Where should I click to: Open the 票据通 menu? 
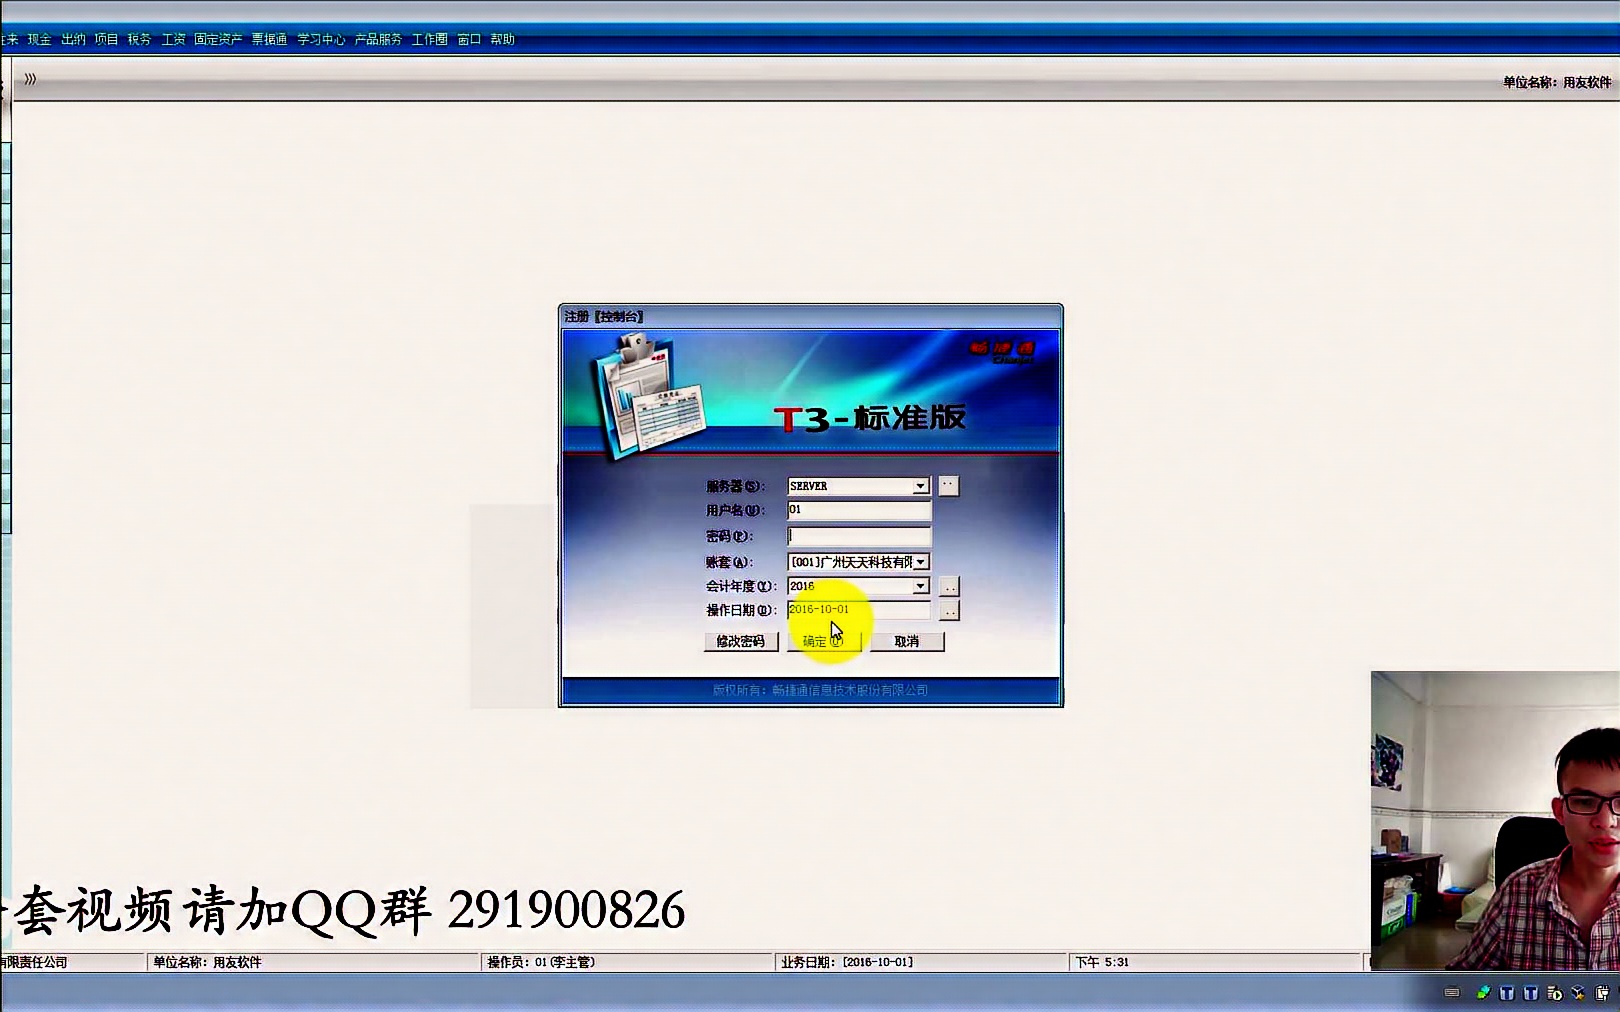pyautogui.click(x=269, y=40)
